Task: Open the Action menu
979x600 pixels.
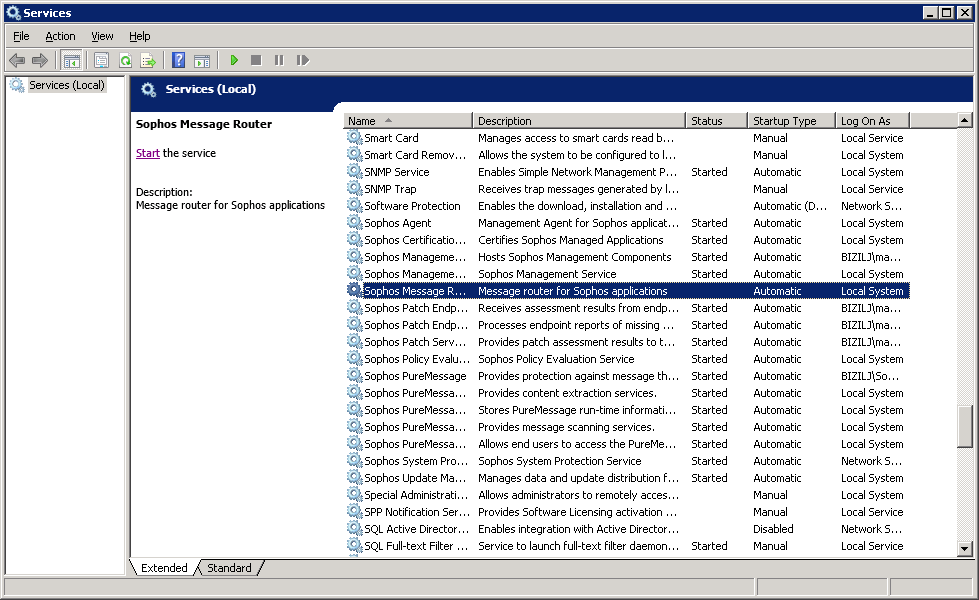Action: (x=60, y=36)
